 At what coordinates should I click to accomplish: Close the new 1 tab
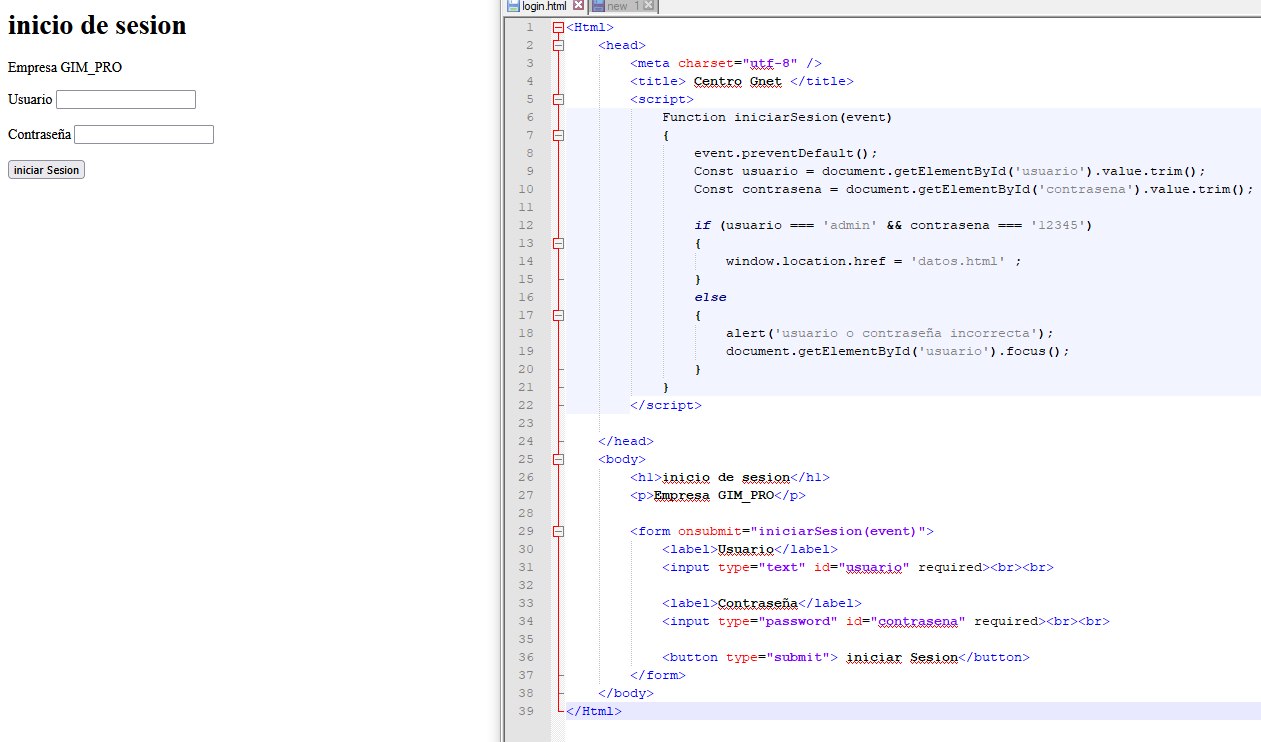pos(648,6)
